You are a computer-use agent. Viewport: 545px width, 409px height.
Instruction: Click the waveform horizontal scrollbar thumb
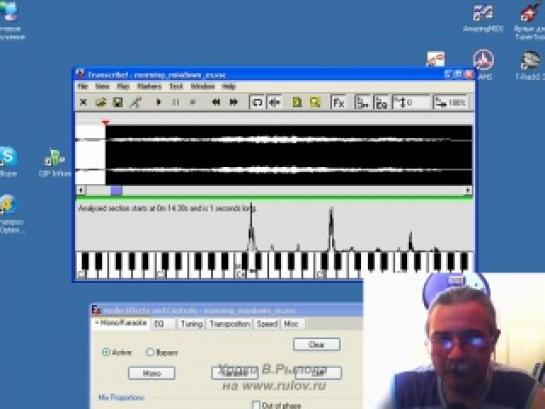click(x=116, y=190)
